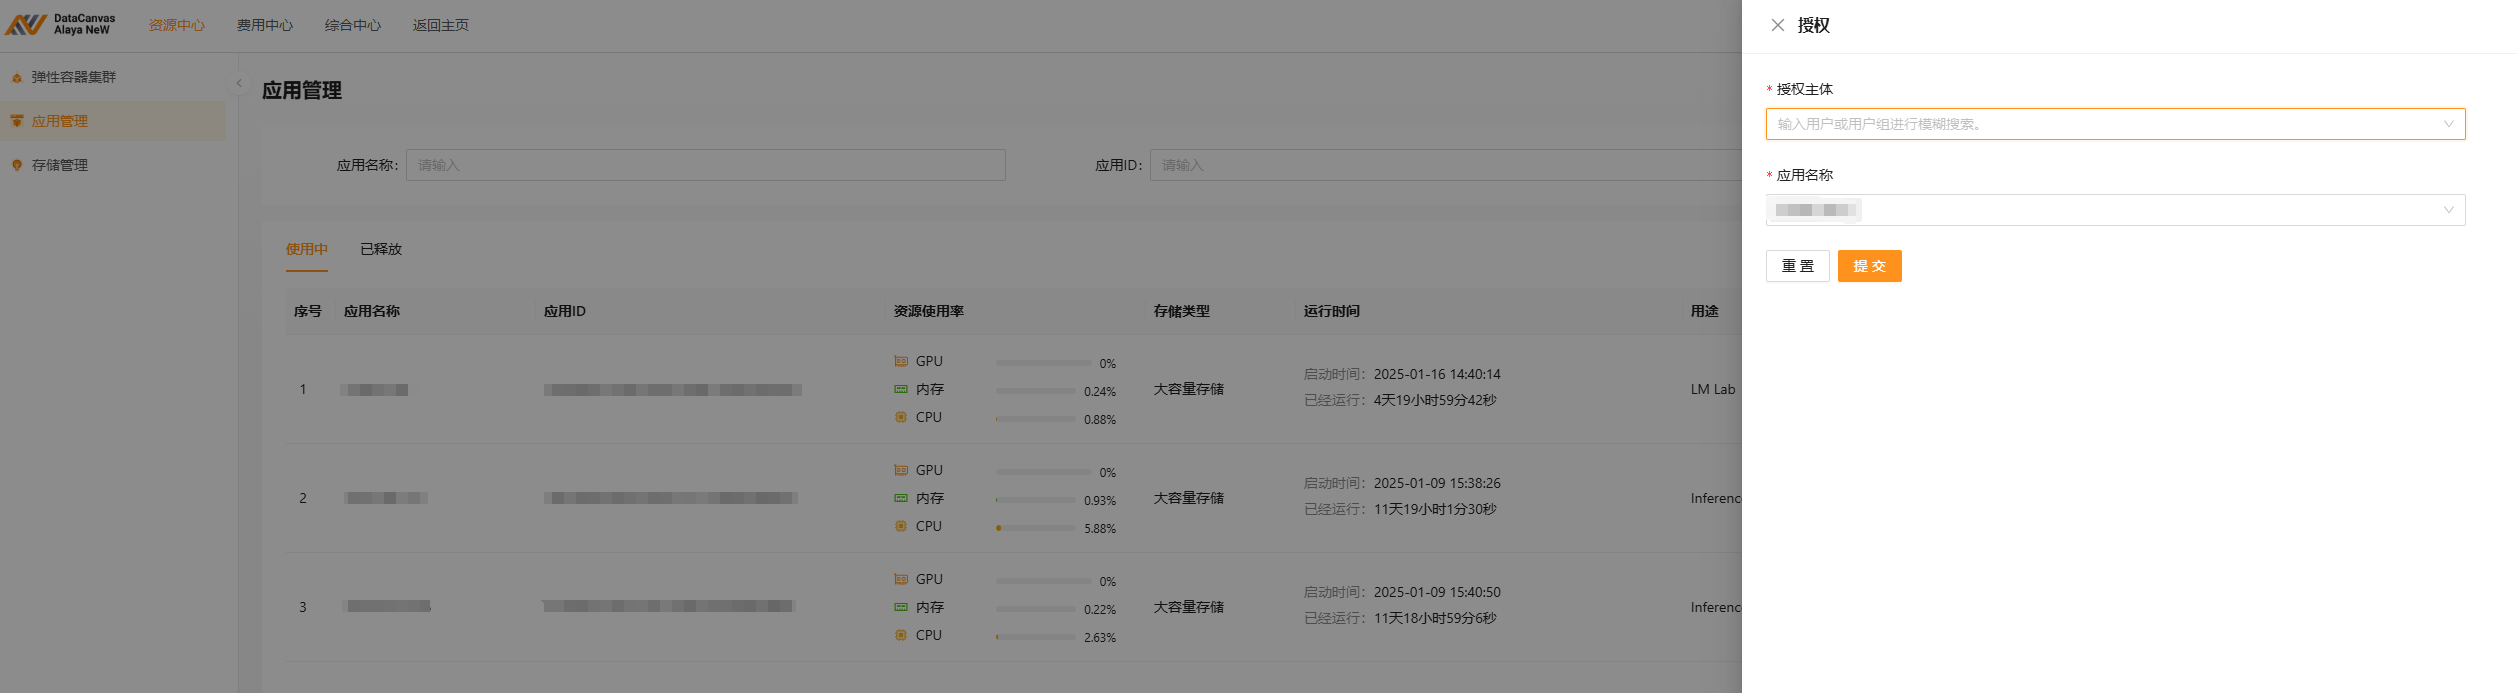Image resolution: width=2517 pixels, height=693 pixels.
Task: Open 综合中心 from the top menu
Action: [352, 25]
